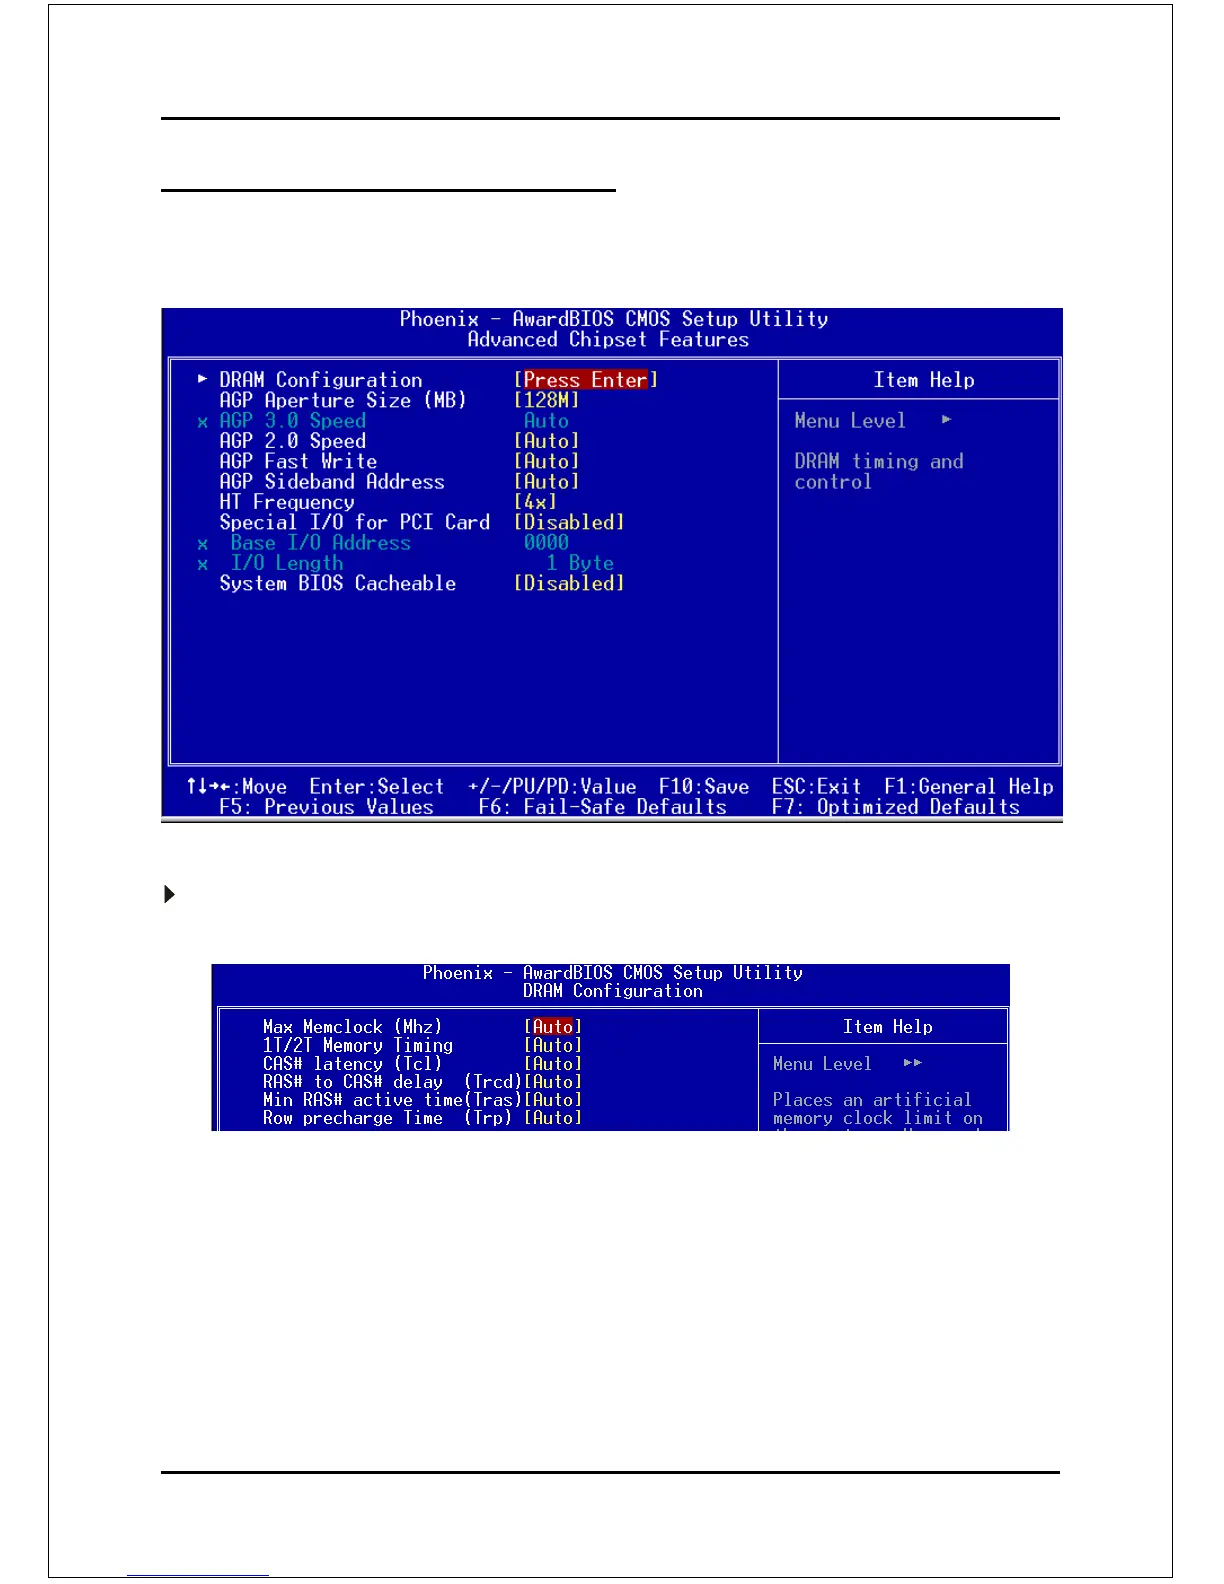Click F10:Save in the footer

click(704, 787)
